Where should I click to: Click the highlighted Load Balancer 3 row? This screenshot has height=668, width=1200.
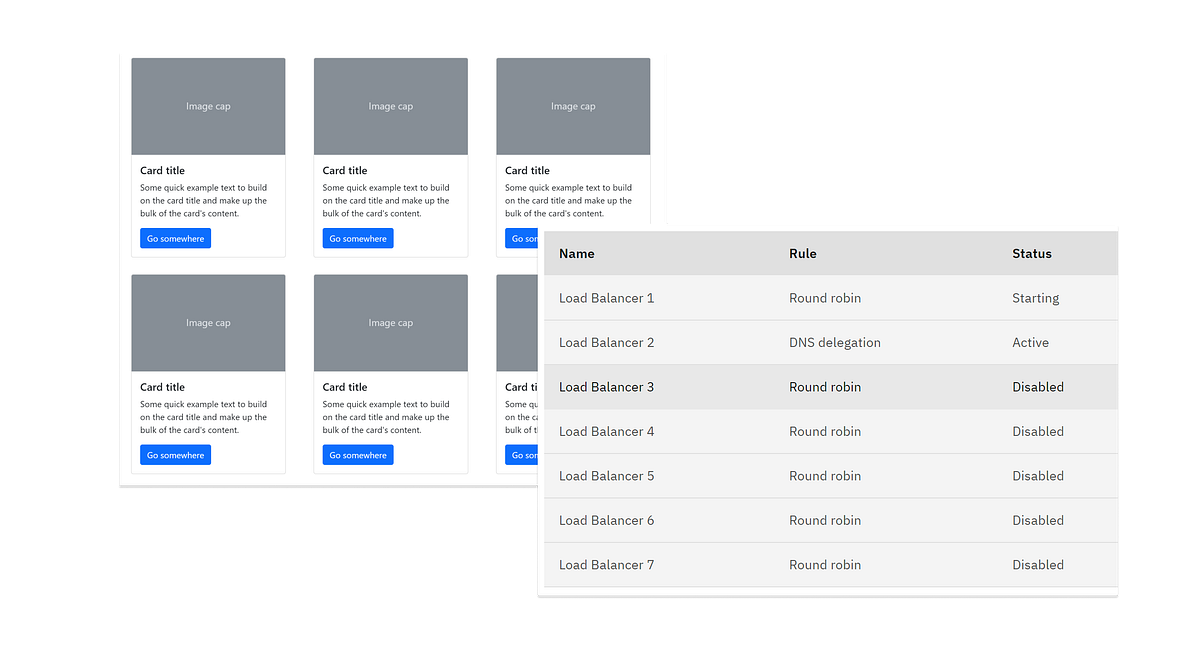tap(606, 386)
